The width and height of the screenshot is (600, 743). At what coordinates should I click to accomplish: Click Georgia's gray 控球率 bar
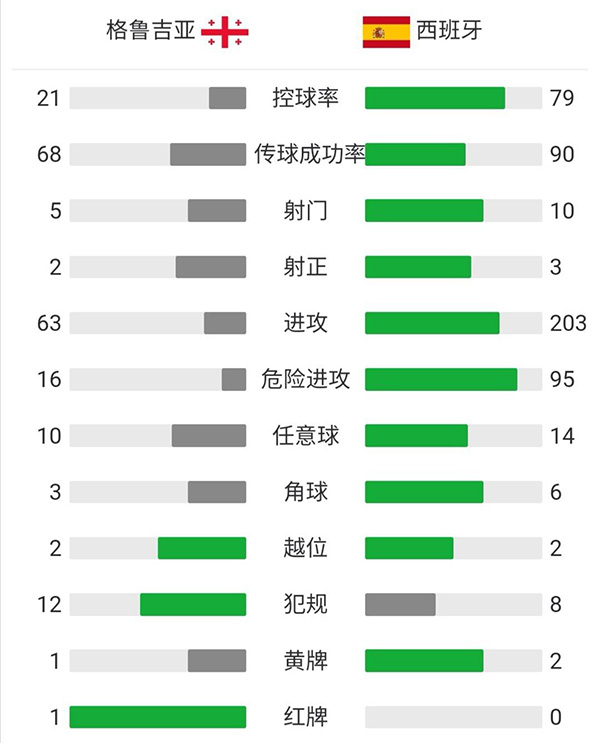click(228, 98)
